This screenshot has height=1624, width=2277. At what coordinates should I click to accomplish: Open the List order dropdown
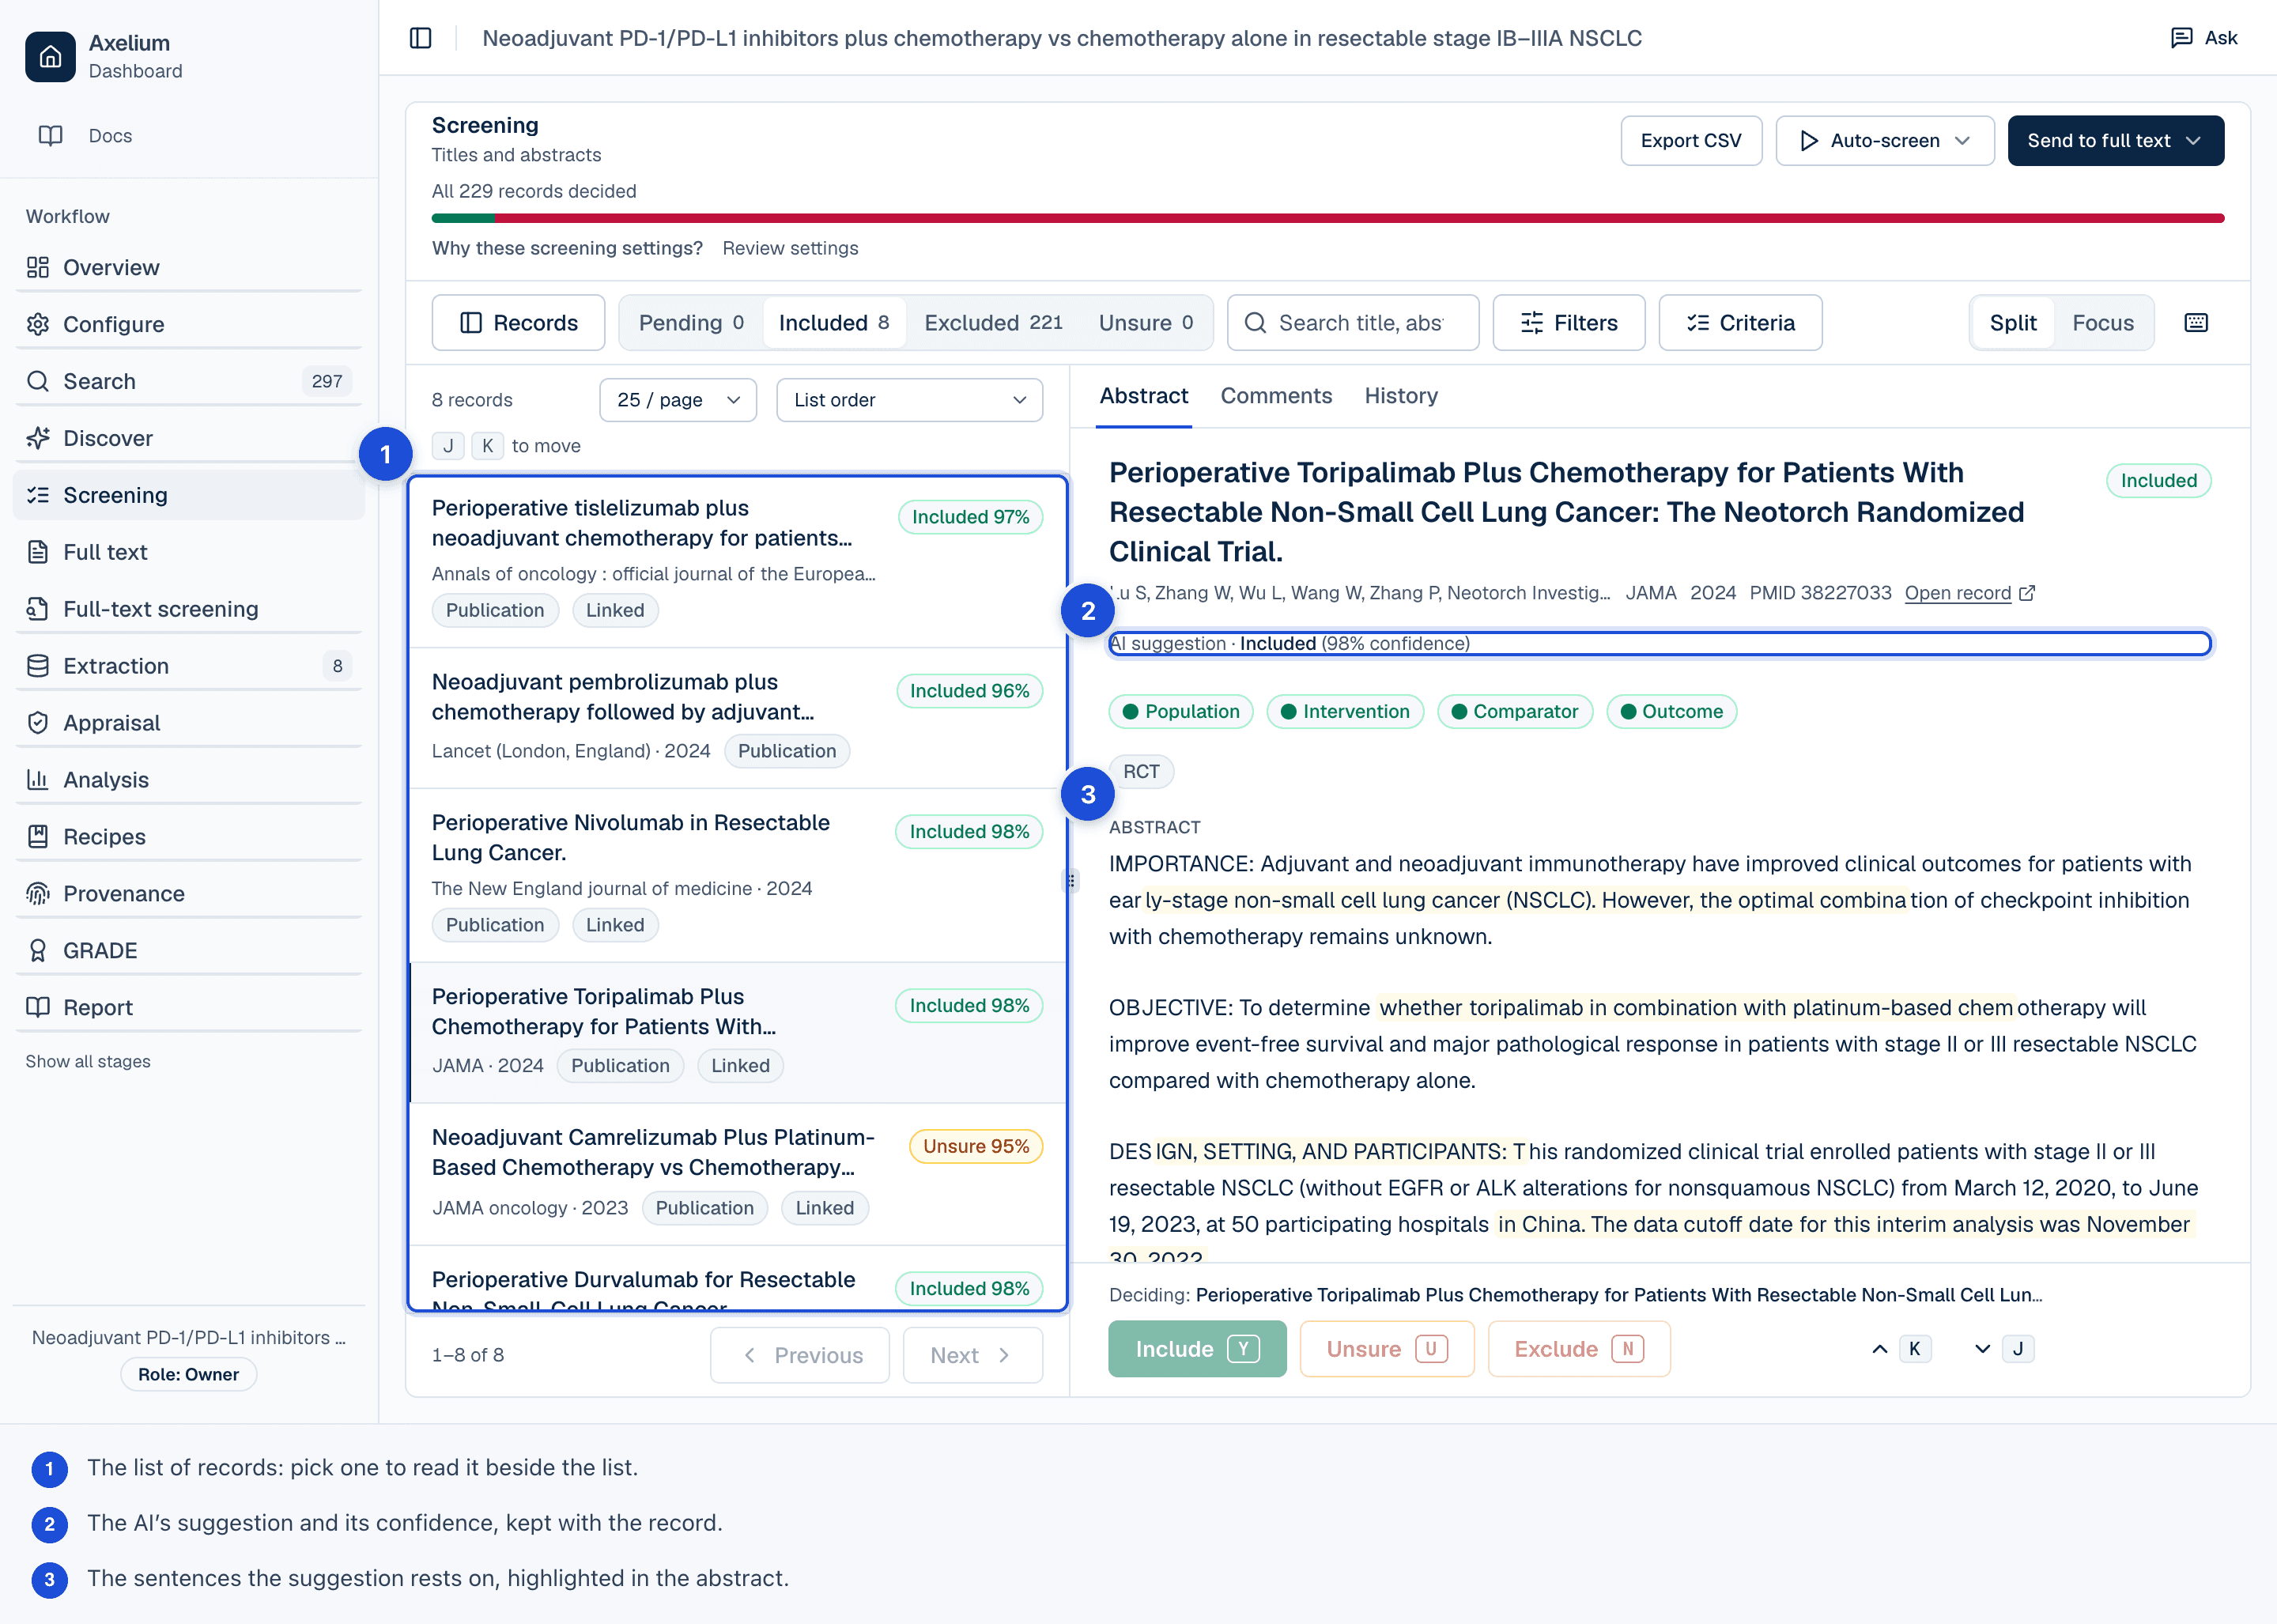point(909,400)
